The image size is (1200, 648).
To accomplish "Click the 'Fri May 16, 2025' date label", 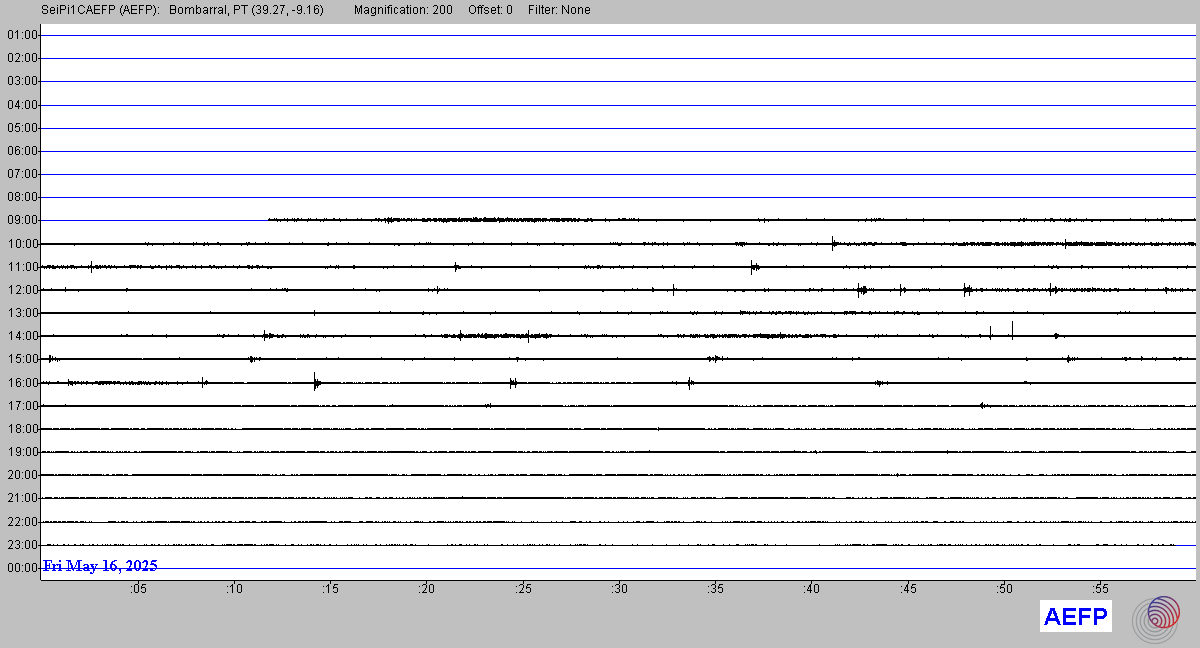I will click(x=100, y=566).
